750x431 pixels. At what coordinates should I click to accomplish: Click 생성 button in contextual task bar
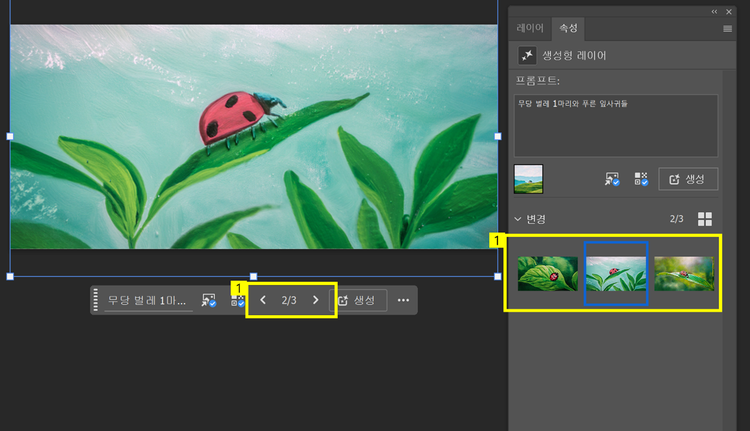358,300
